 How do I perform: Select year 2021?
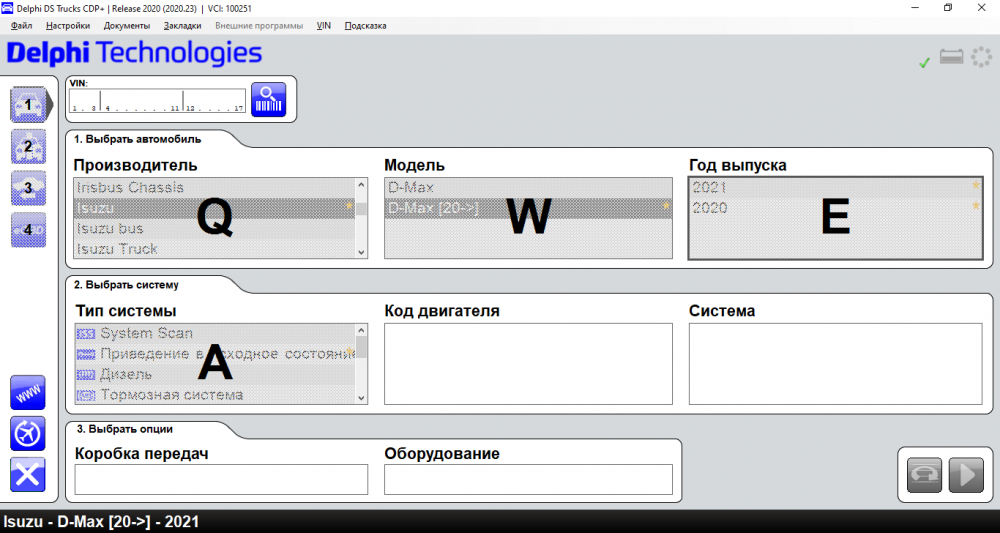point(835,188)
